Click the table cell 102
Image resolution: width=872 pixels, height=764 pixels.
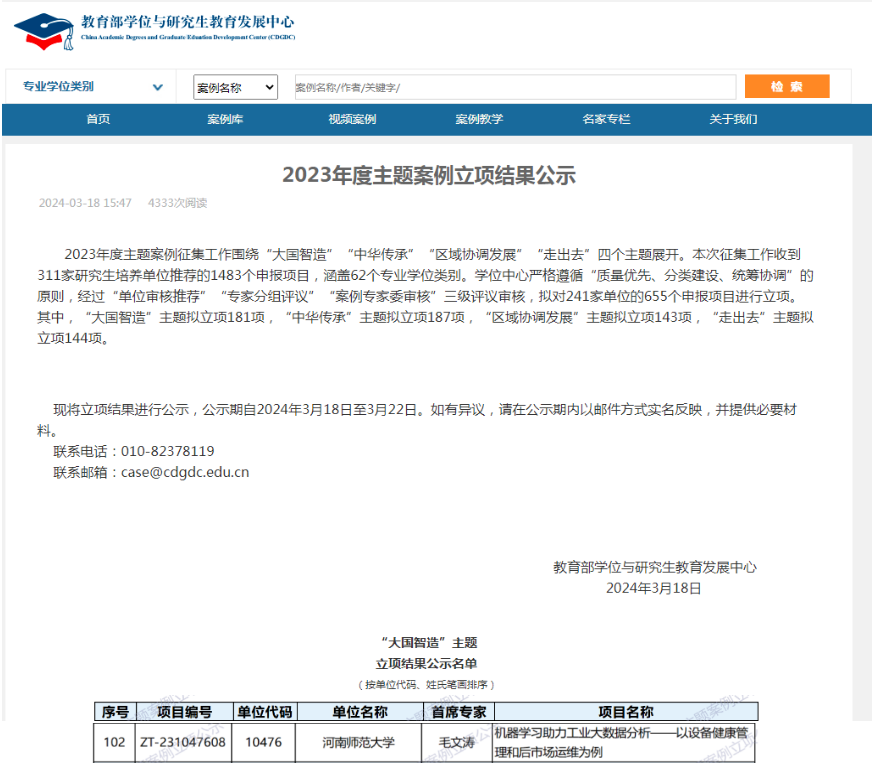pos(115,742)
